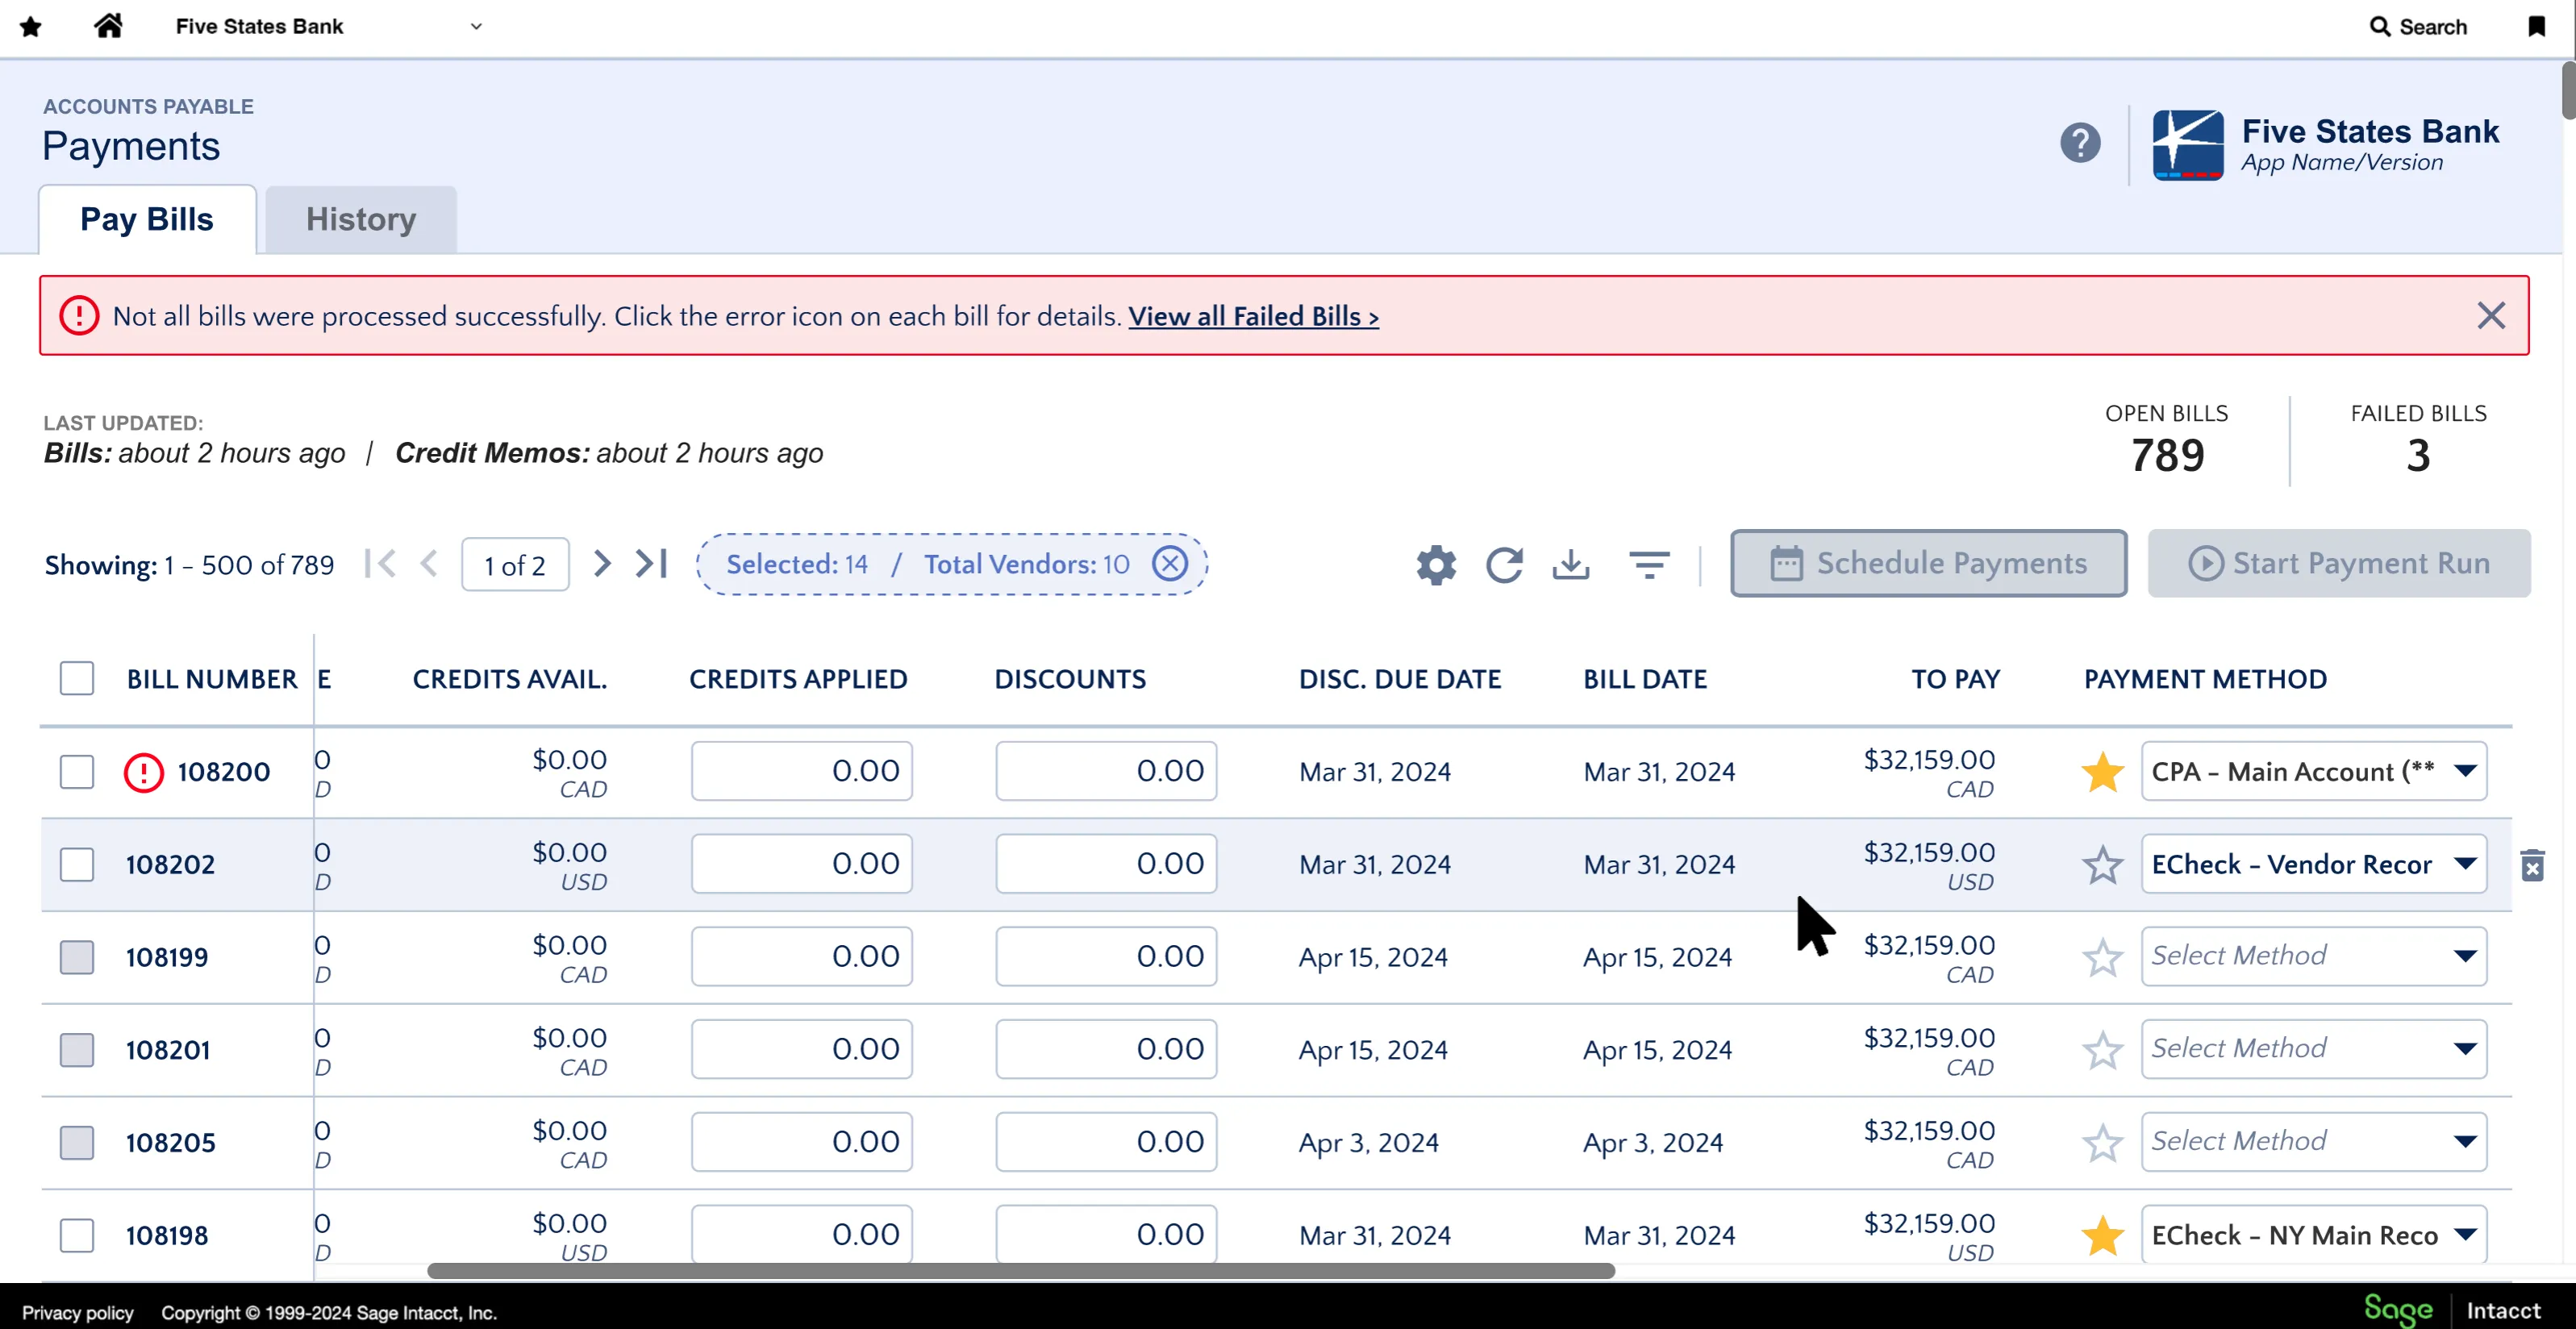Delete bill 108202 row with trash icon

(2532, 865)
